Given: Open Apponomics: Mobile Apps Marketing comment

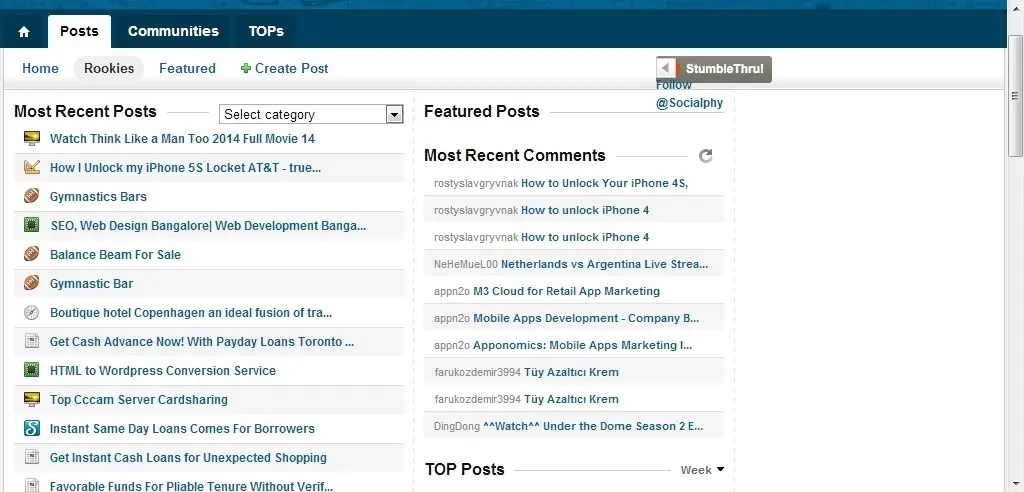Looking at the screenshot, I should point(583,345).
